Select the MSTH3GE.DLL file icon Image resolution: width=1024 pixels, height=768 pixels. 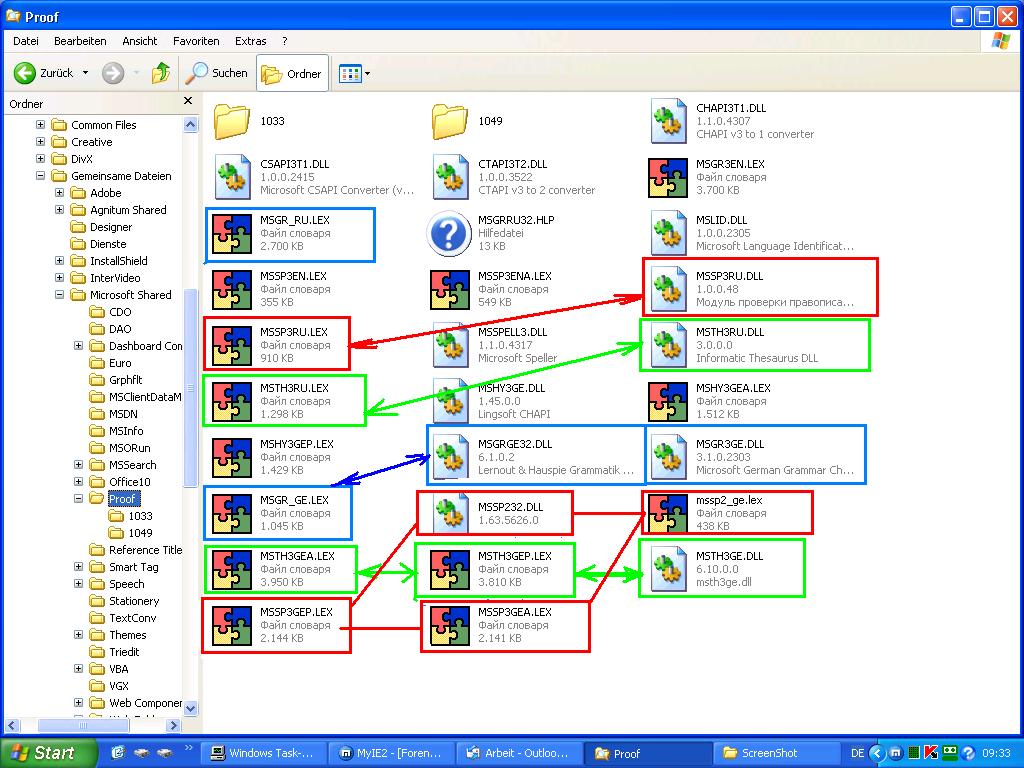click(668, 569)
